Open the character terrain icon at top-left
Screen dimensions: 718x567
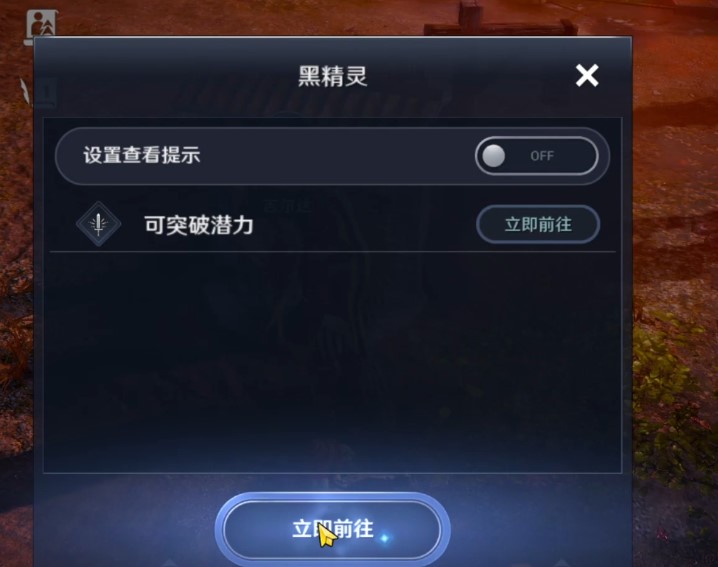[x=42, y=23]
